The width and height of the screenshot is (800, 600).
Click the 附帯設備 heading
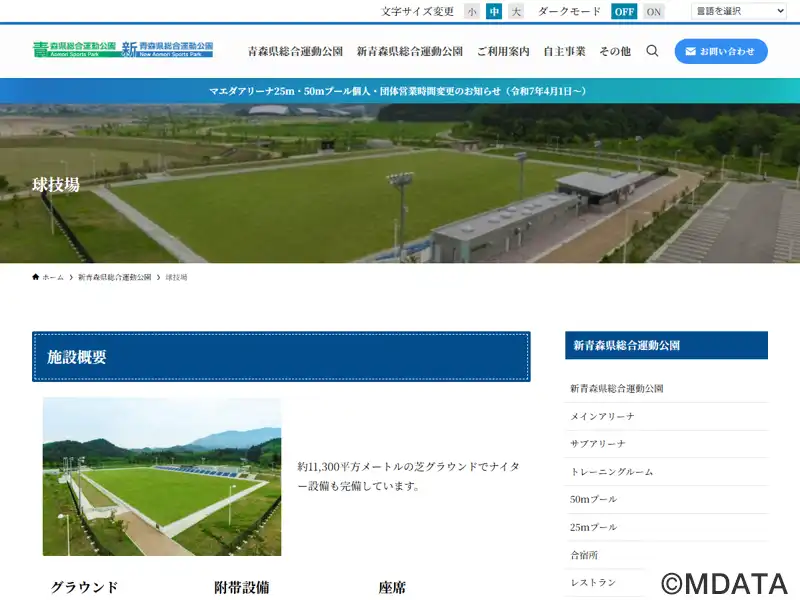coord(241,587)
